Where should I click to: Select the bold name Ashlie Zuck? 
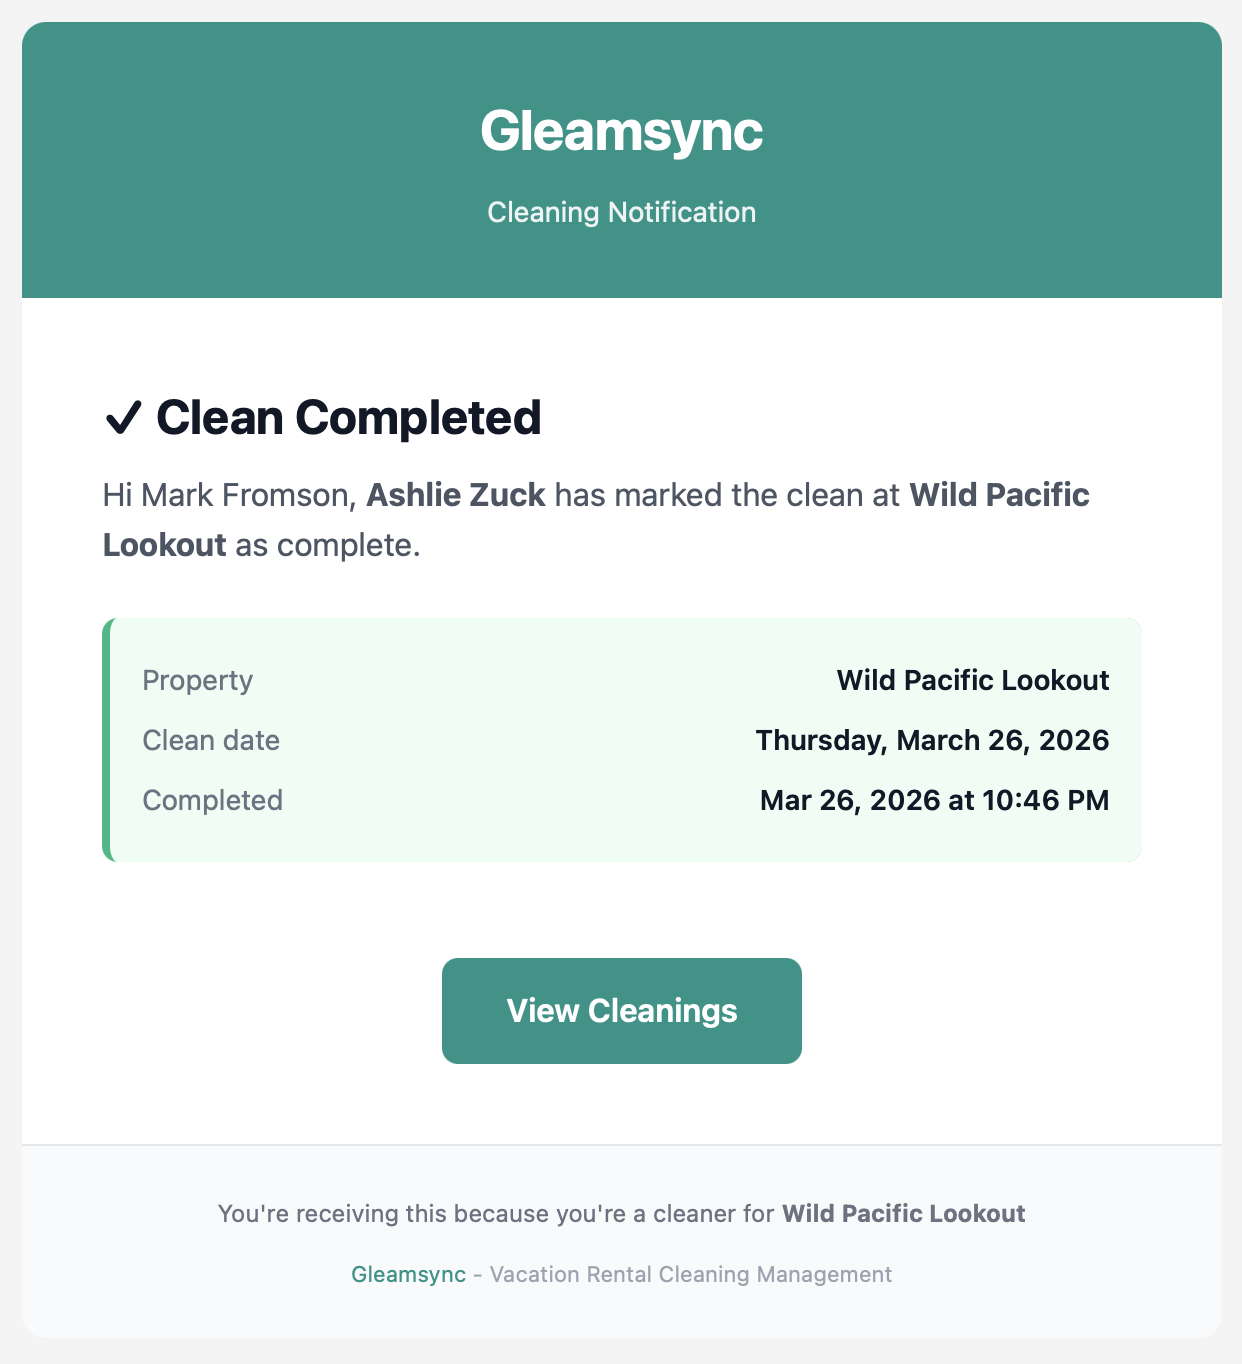tap(456, 495)
